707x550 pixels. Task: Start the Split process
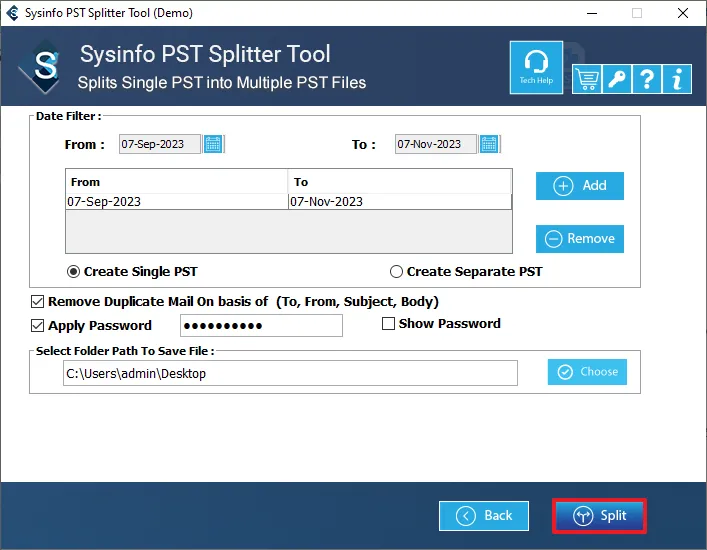click(600, 516)
